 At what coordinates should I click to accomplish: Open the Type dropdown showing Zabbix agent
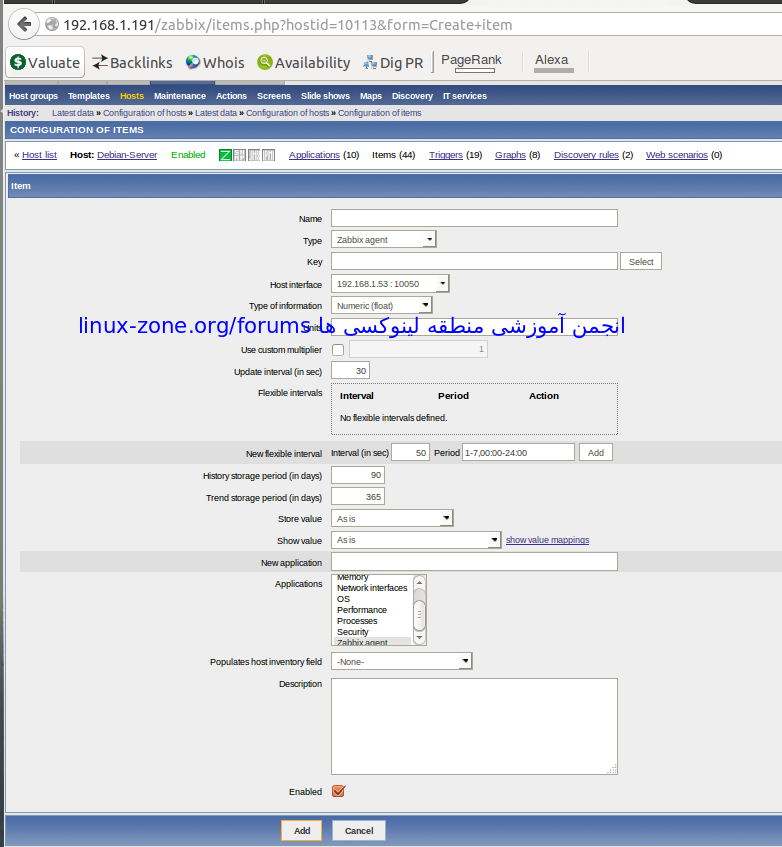tap(383, 240)
